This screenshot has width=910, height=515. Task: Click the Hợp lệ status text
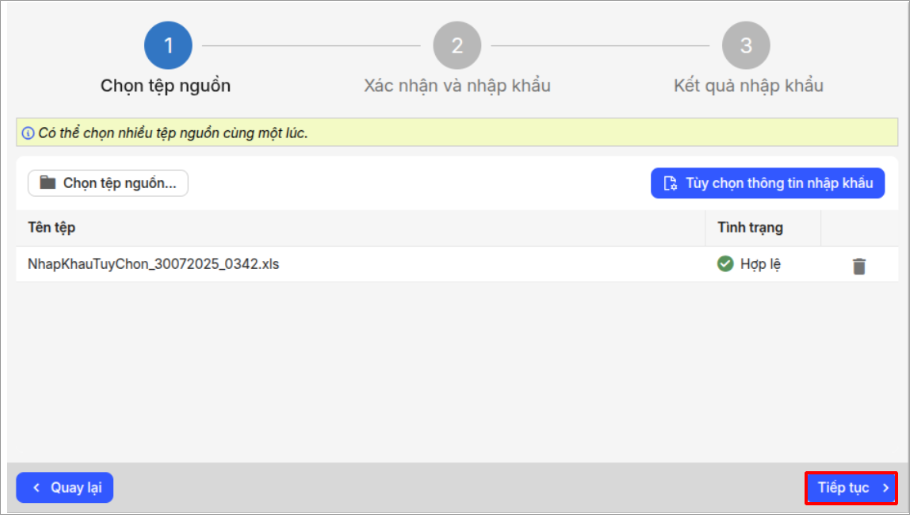tap(760, 265)
